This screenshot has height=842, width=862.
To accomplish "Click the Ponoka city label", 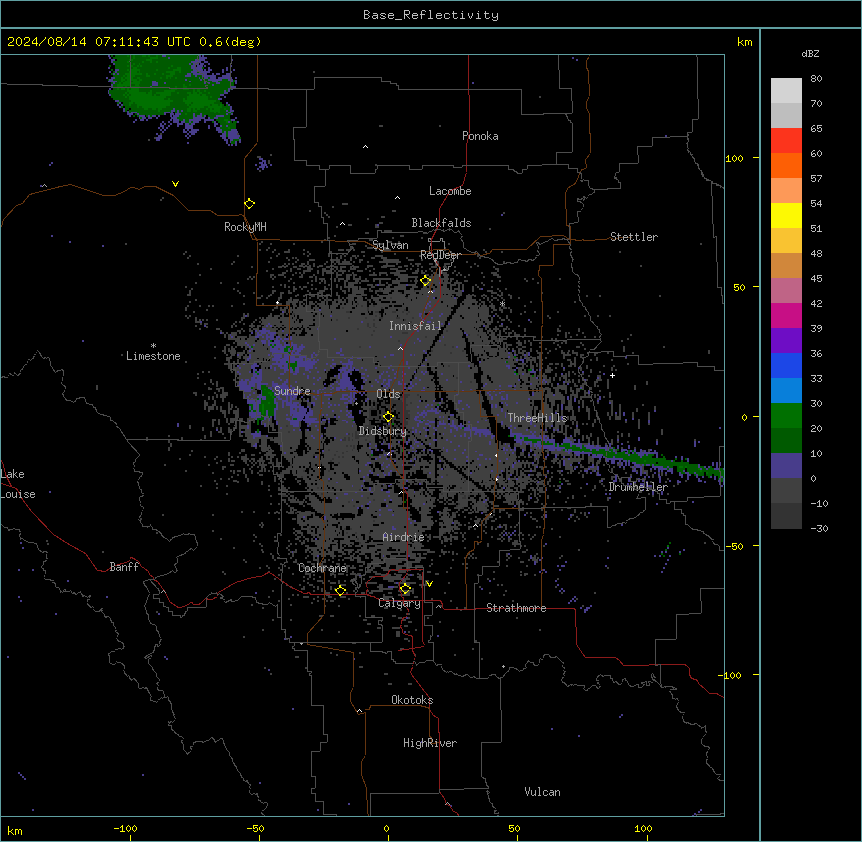I will coord(480,136).
